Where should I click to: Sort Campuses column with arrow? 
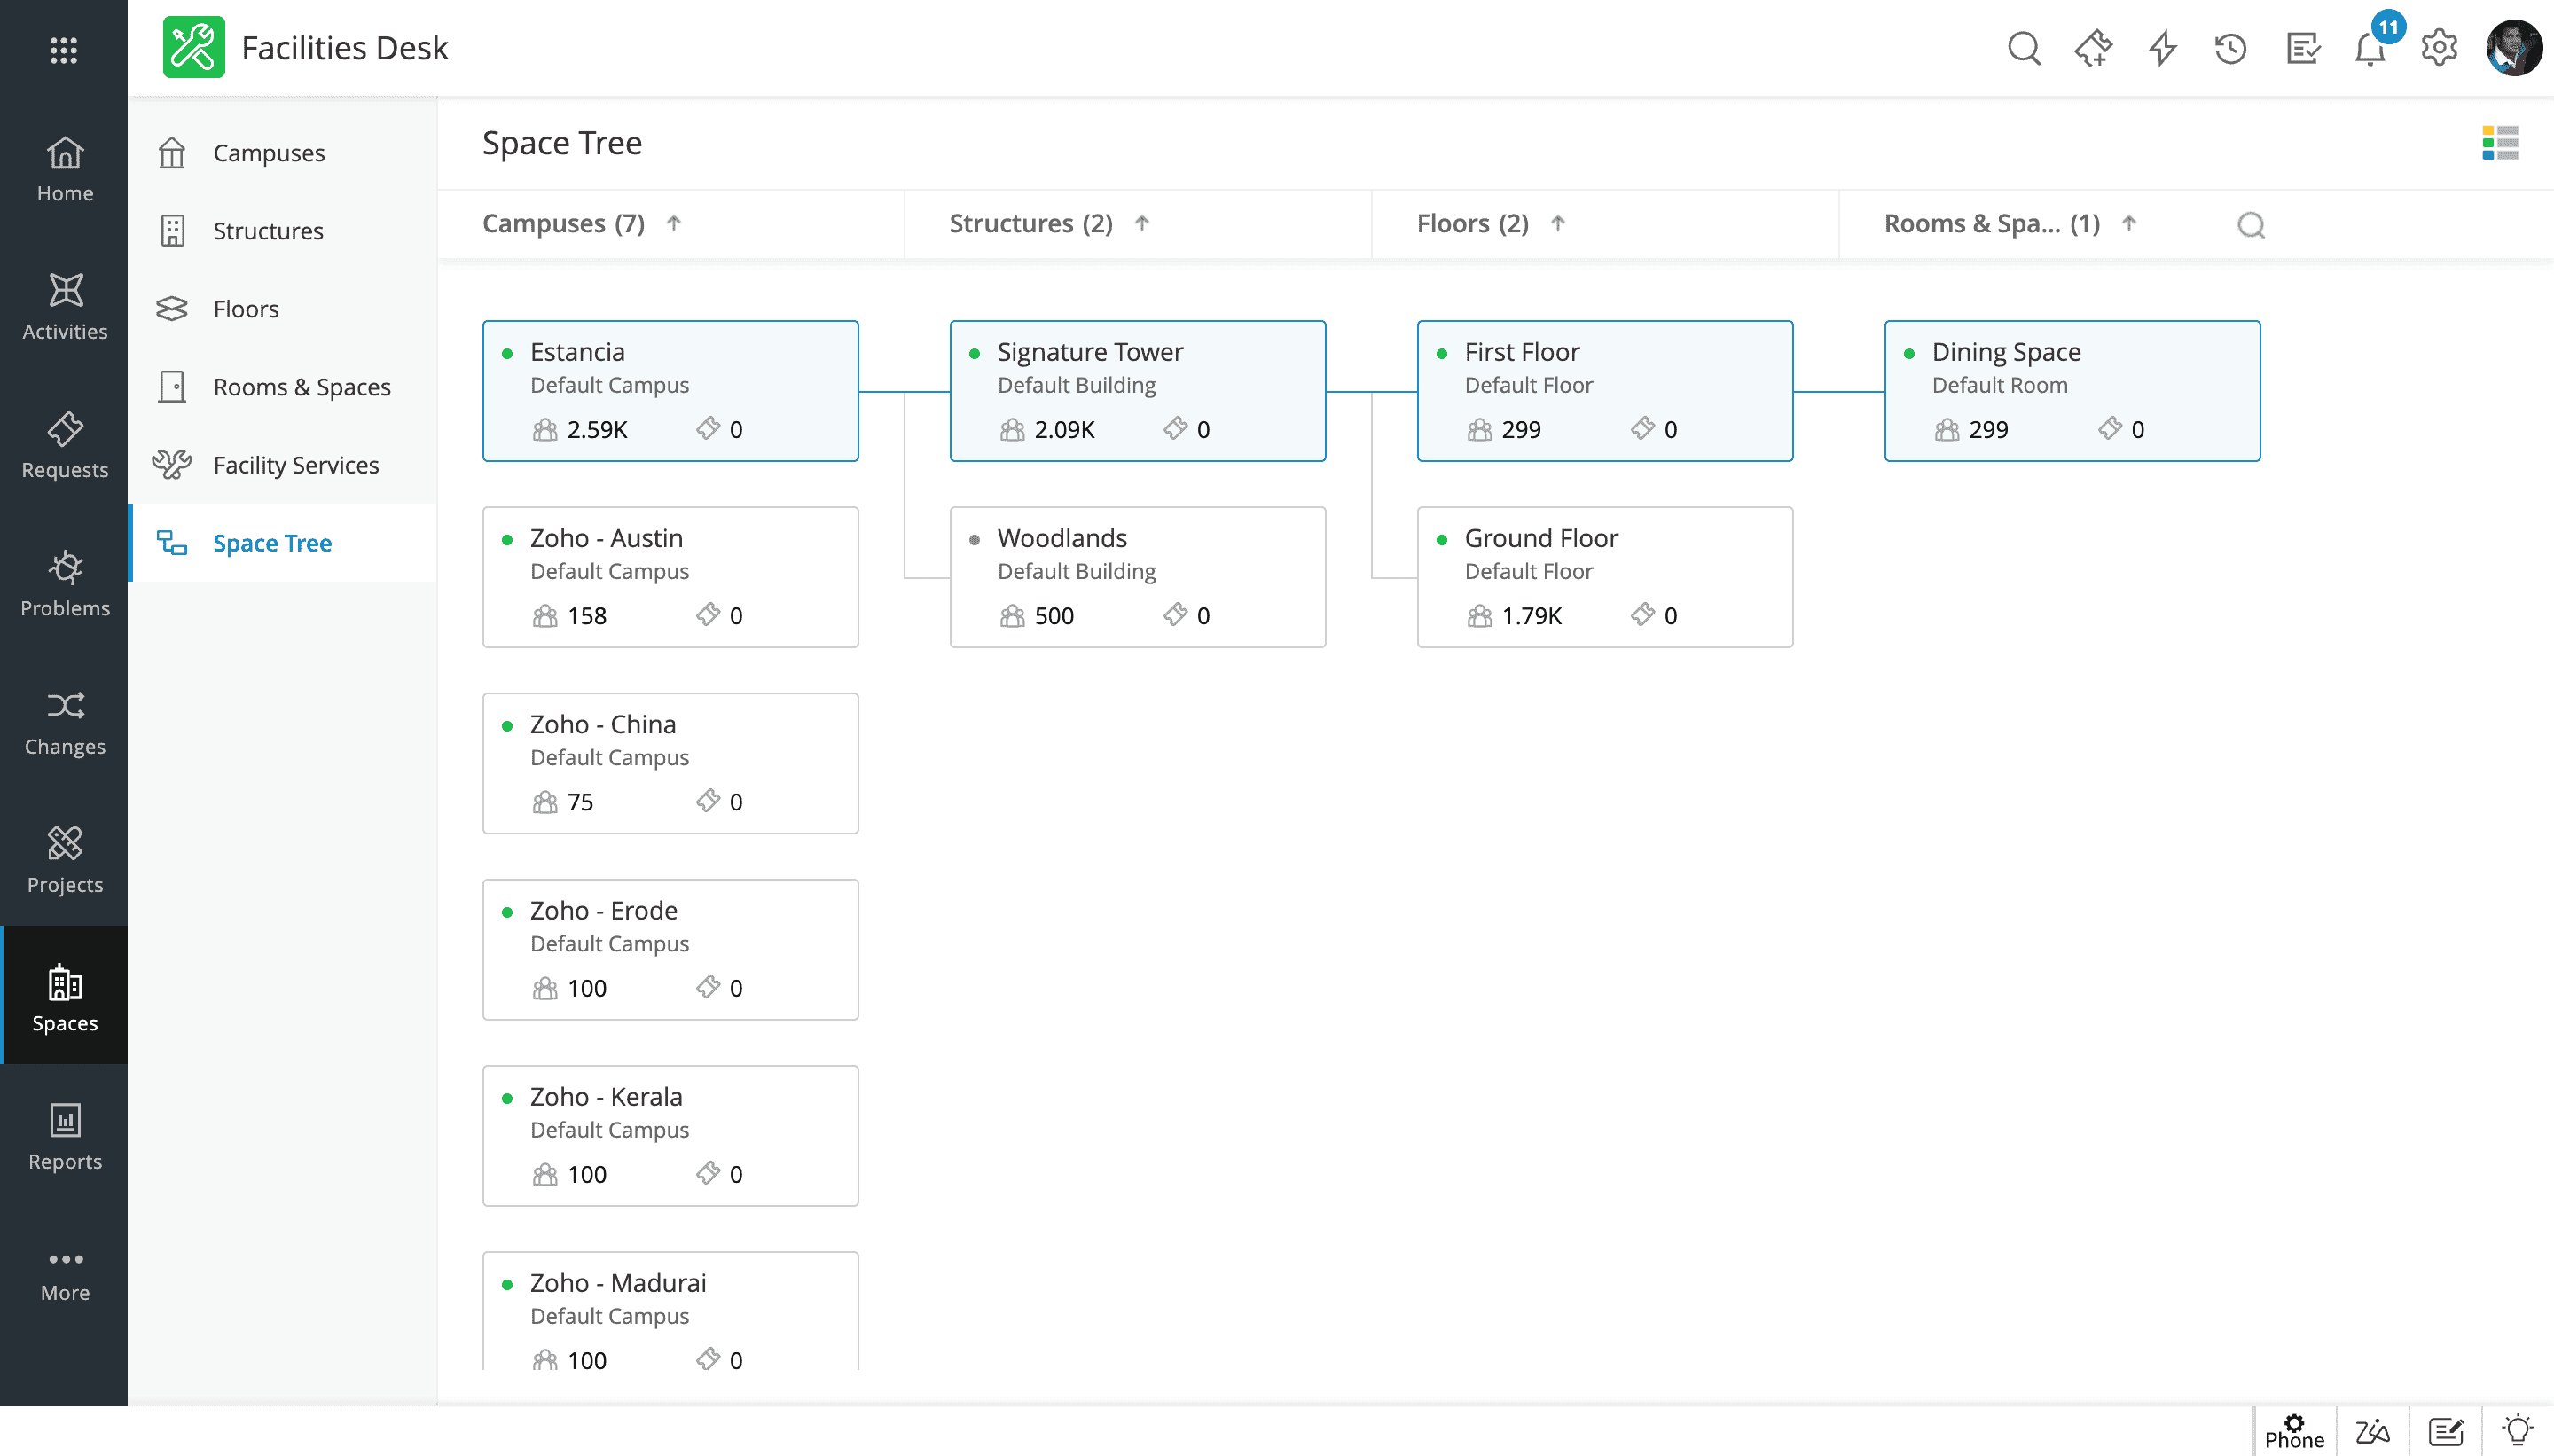pos(674,223)
